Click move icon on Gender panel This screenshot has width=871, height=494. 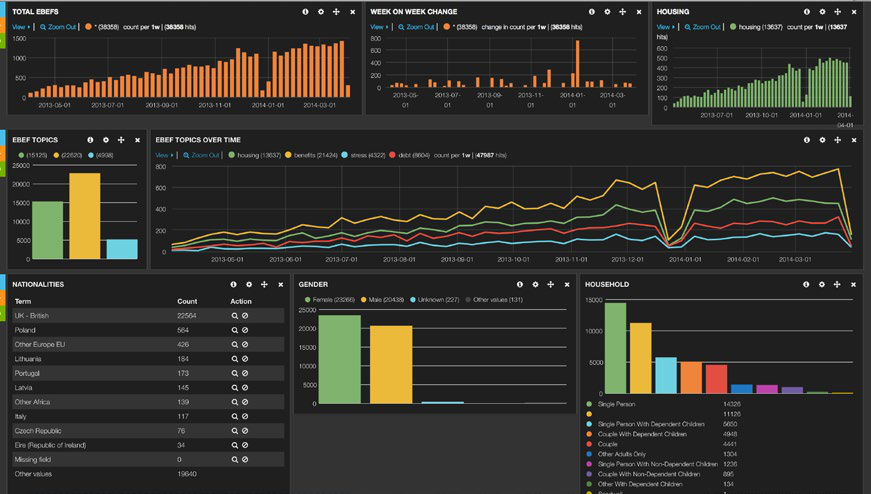point(550,285)
